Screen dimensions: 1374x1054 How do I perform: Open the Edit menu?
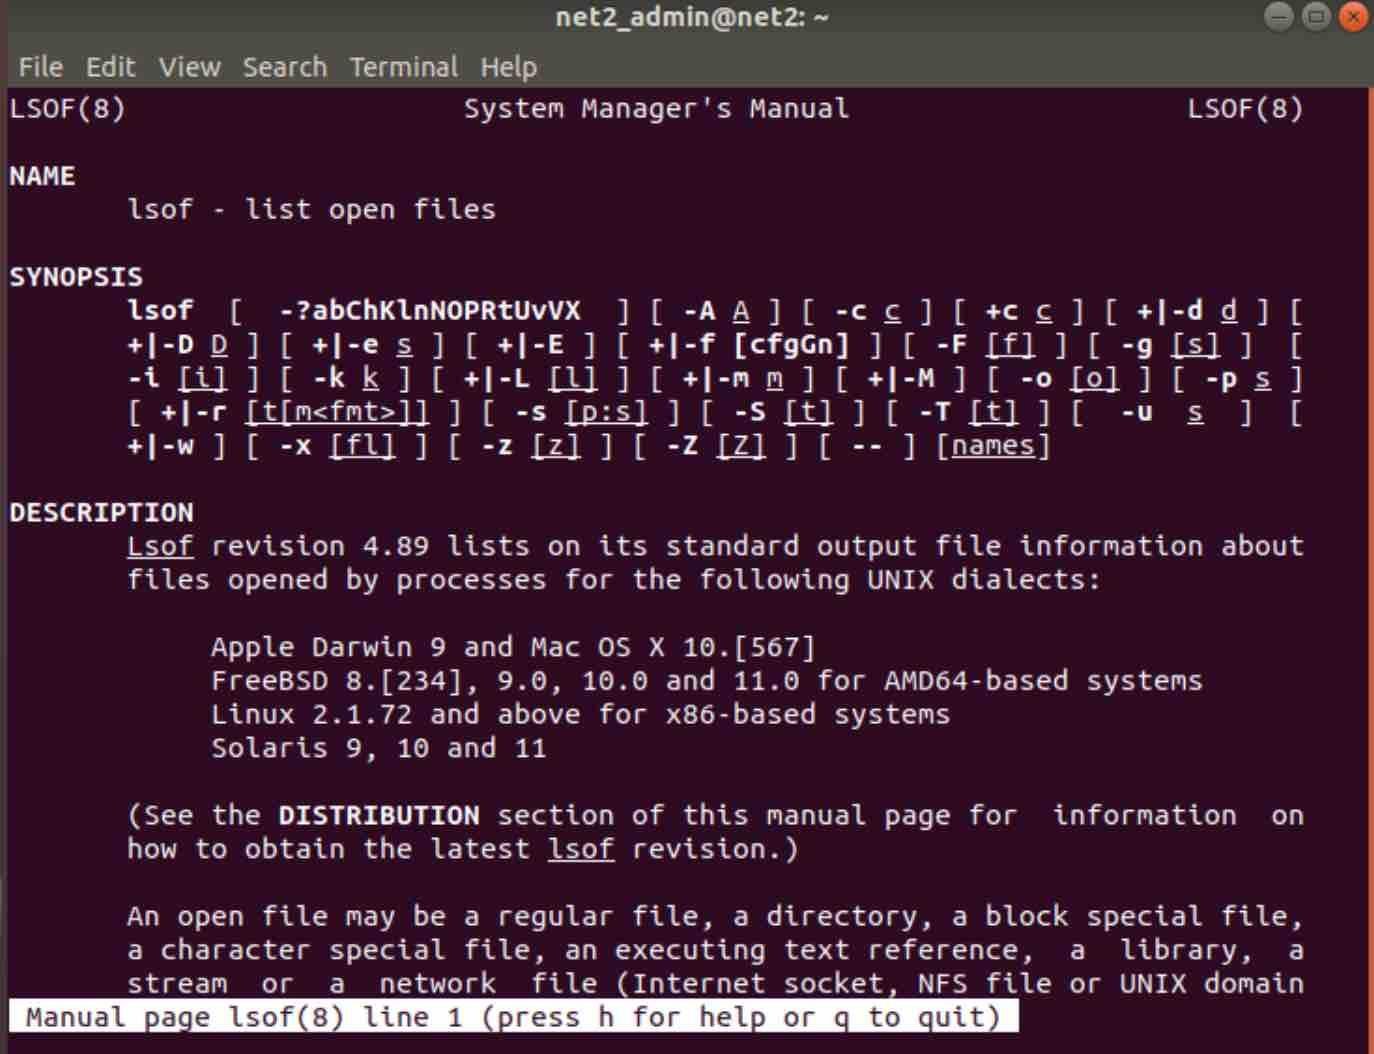110,67
